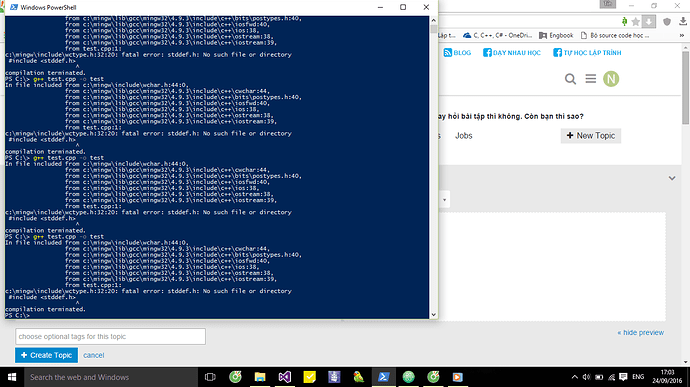Open the browser downloads arrow icon
Image resolution: width=690 pixels, height=387 pixels.
click(x=683, y=21)
